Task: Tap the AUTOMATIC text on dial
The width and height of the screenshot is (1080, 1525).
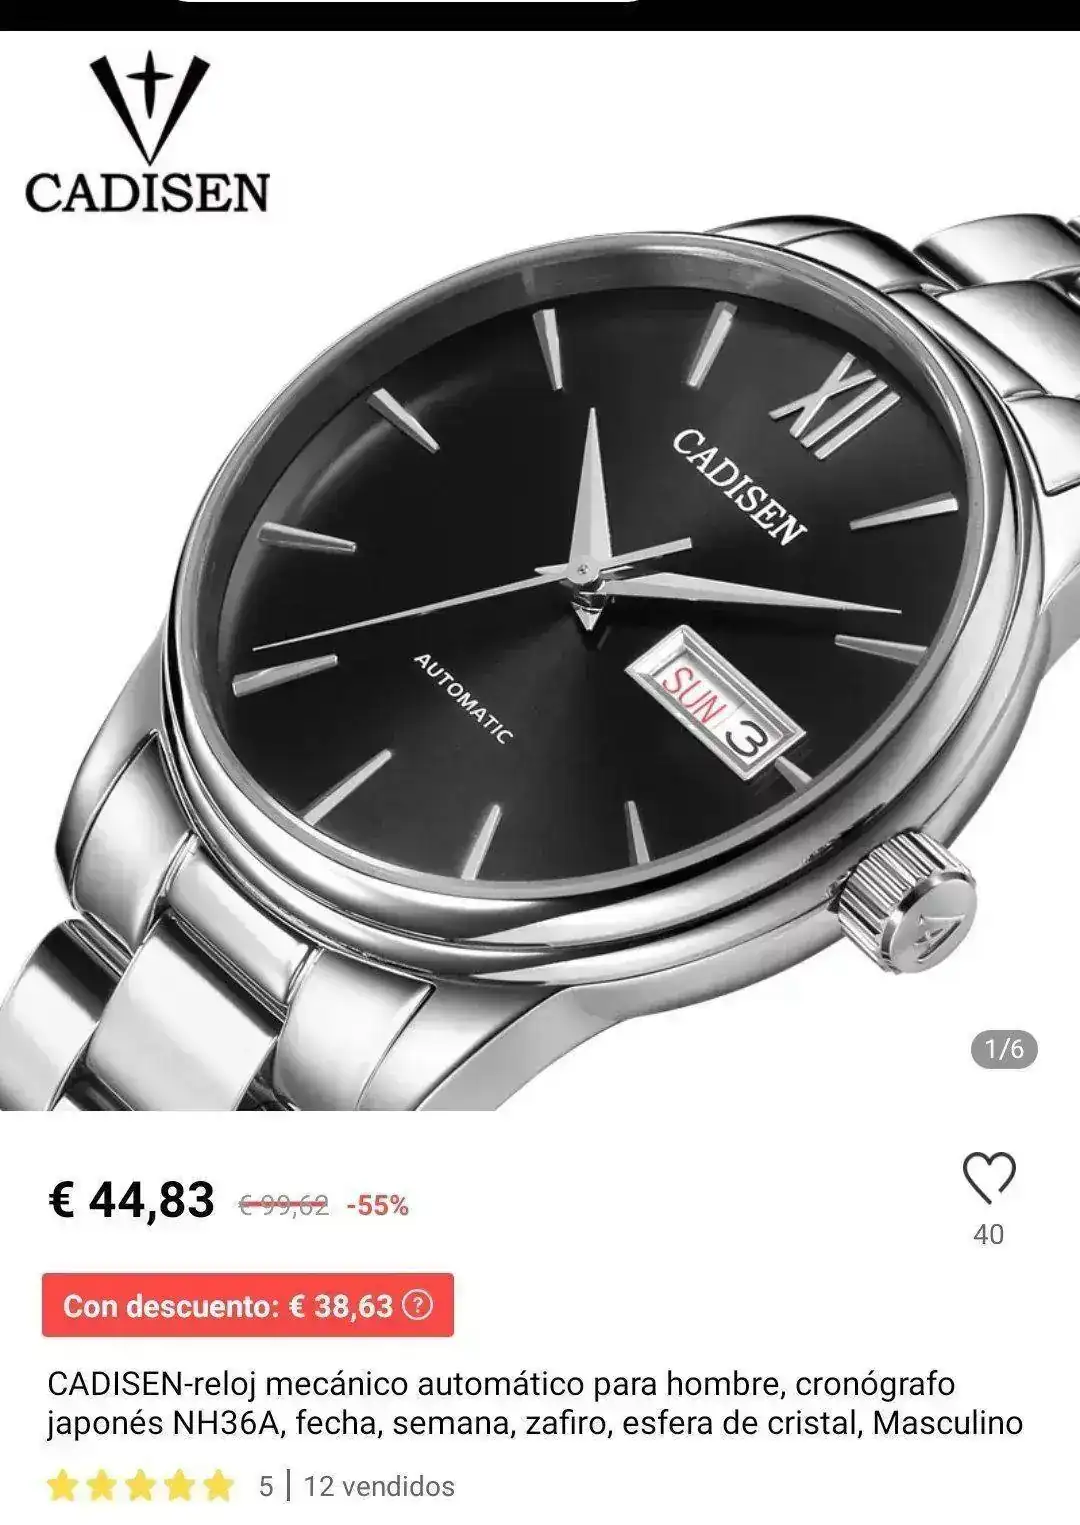Action: coord(464,698)
